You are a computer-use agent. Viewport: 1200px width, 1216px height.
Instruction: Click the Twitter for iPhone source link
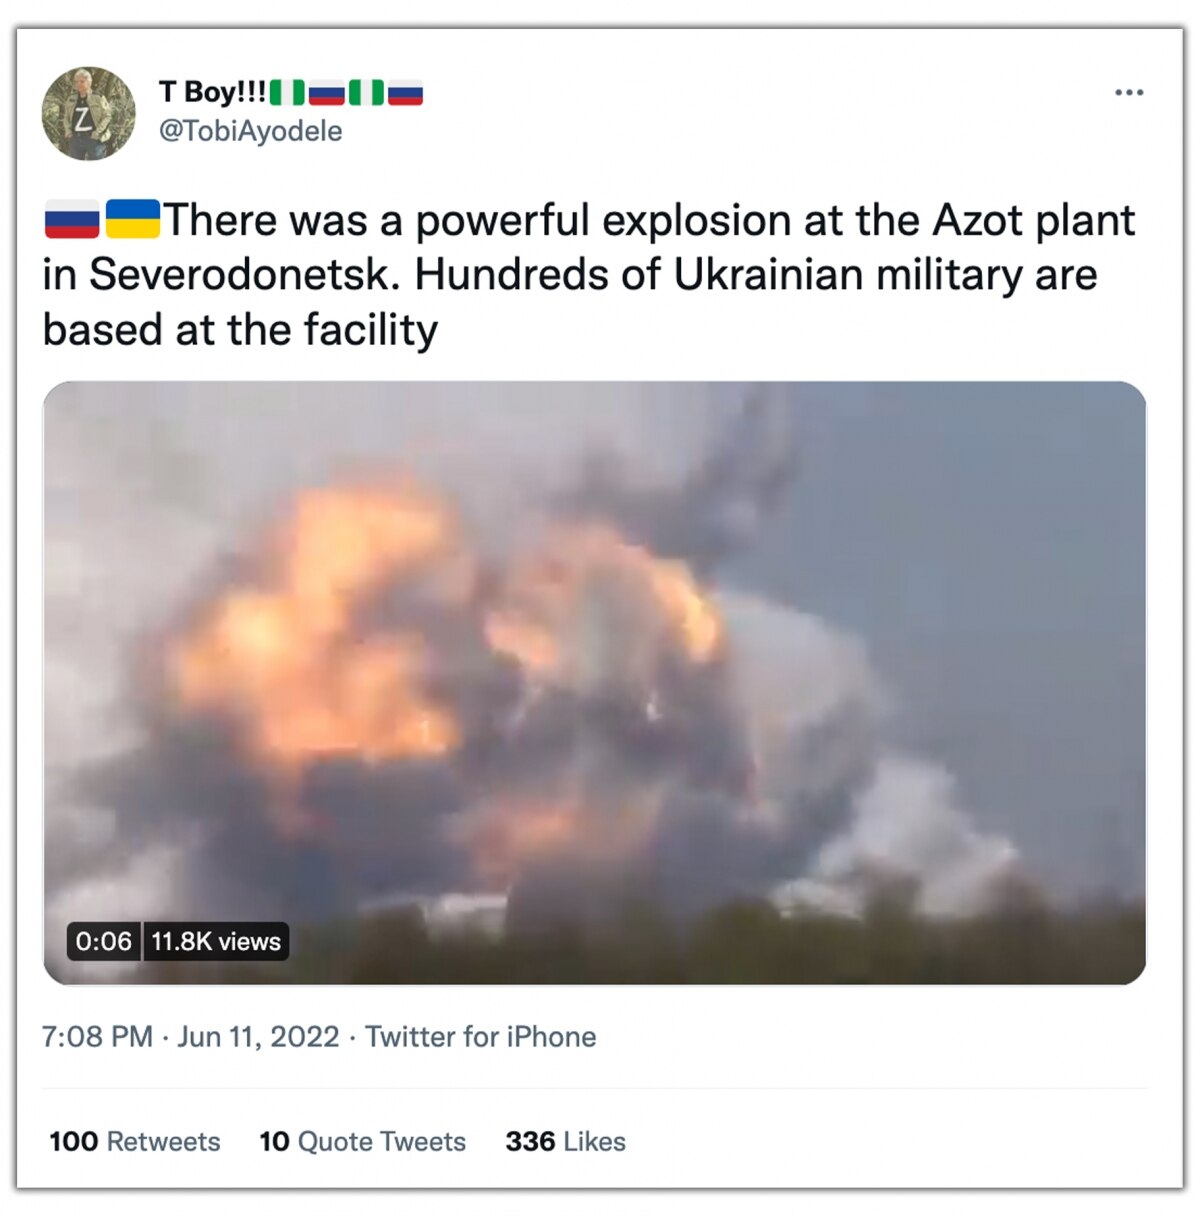click(480, 1036)
